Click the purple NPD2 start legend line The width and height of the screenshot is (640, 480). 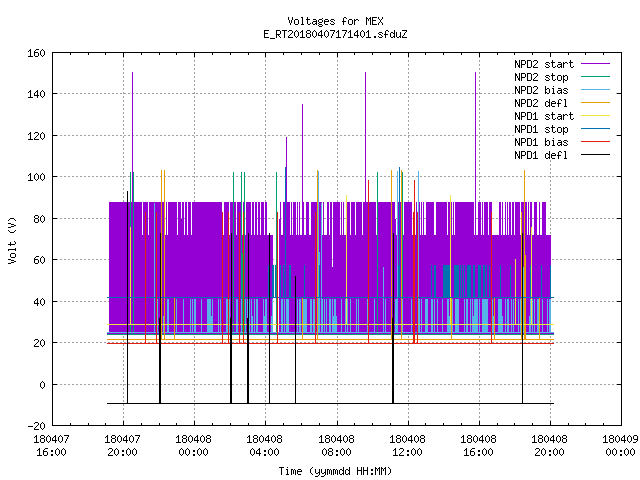coord(595,64)
